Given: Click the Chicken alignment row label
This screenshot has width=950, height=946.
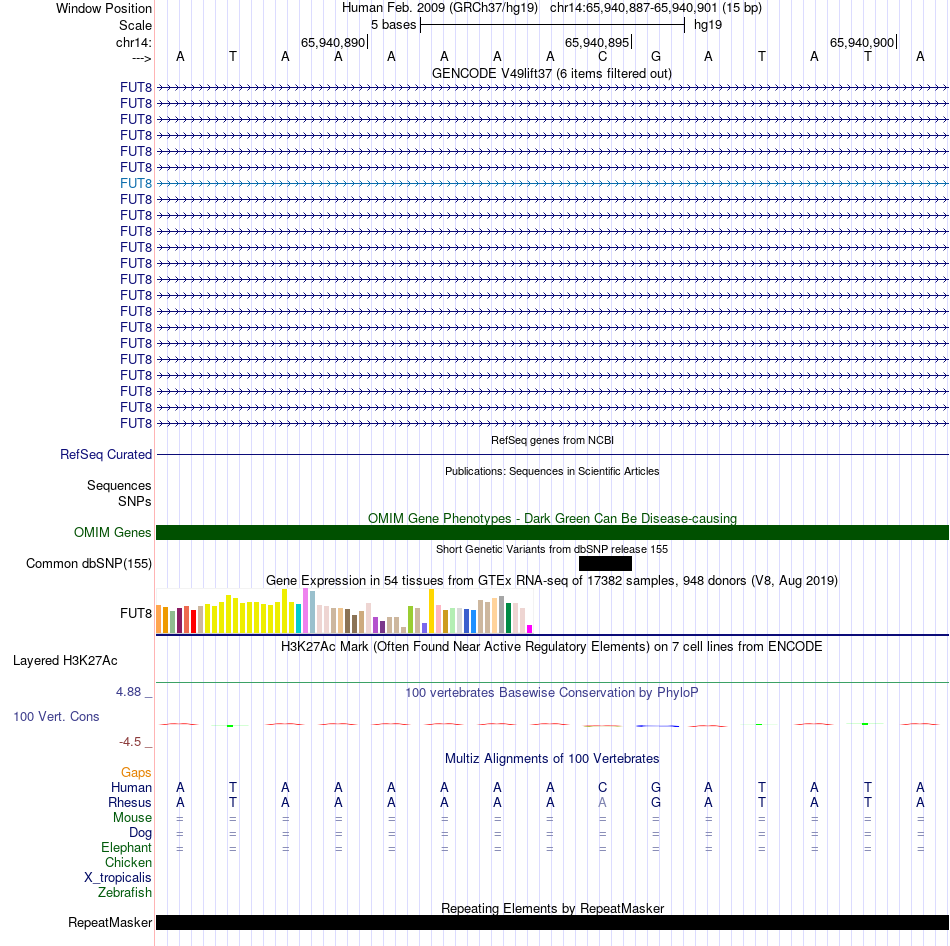Looking at the screenshot, I should pyautogui.click(x=128, y=862).
